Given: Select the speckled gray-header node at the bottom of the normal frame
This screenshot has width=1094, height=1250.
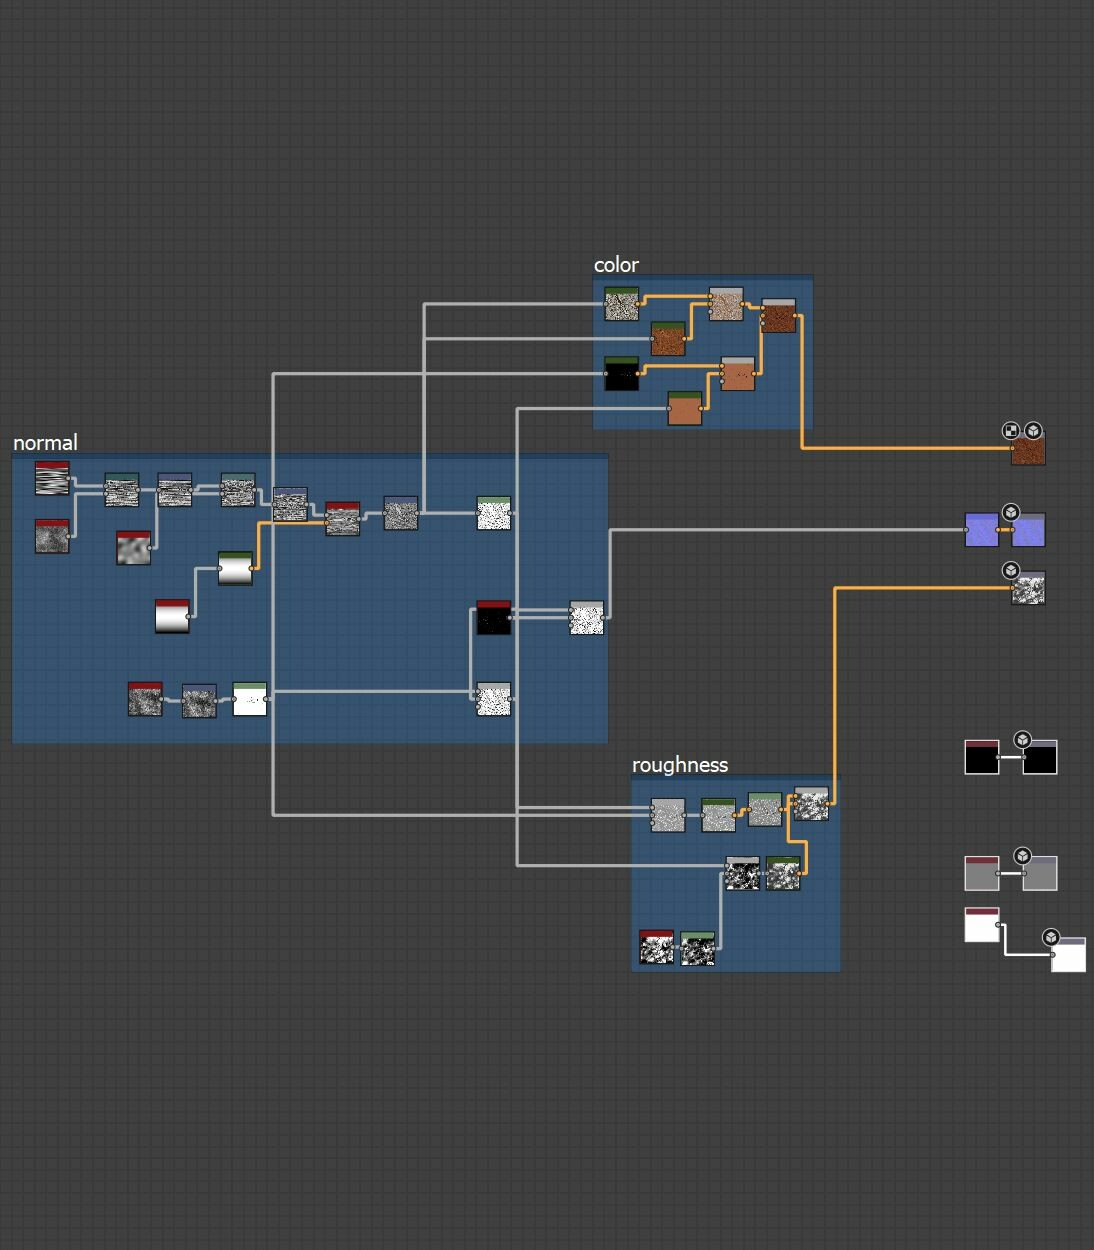Looking at the screenshot, I should (493, 699).
